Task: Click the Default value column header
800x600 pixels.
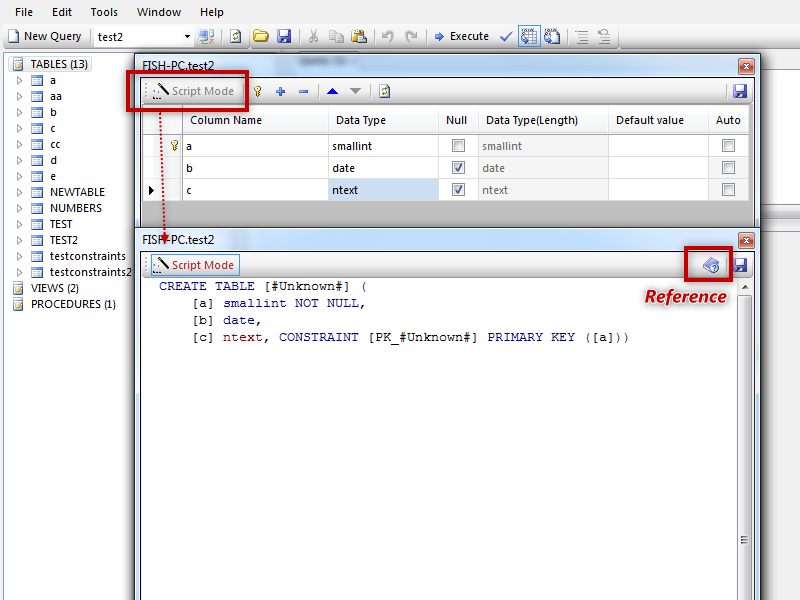Action: [x=658, y=120]
